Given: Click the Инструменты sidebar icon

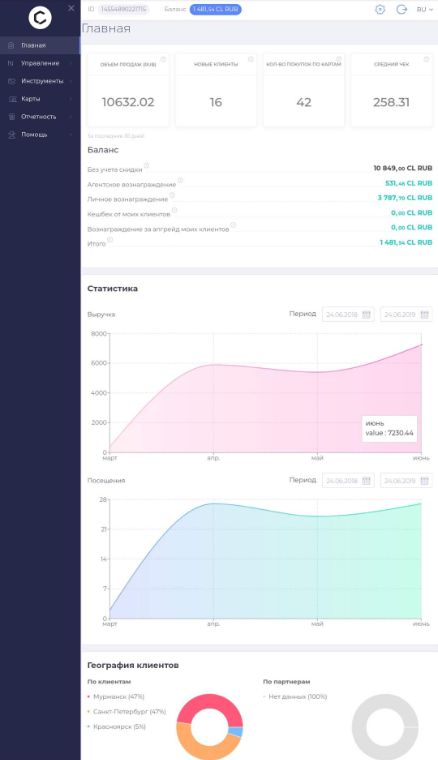Looking at the screenshot, I should (12, 81).
